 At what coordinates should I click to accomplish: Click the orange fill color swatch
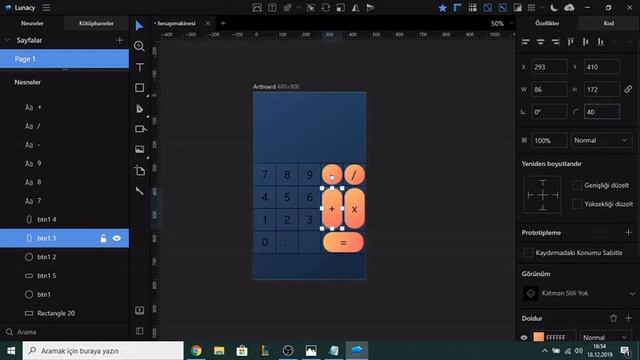539,337
